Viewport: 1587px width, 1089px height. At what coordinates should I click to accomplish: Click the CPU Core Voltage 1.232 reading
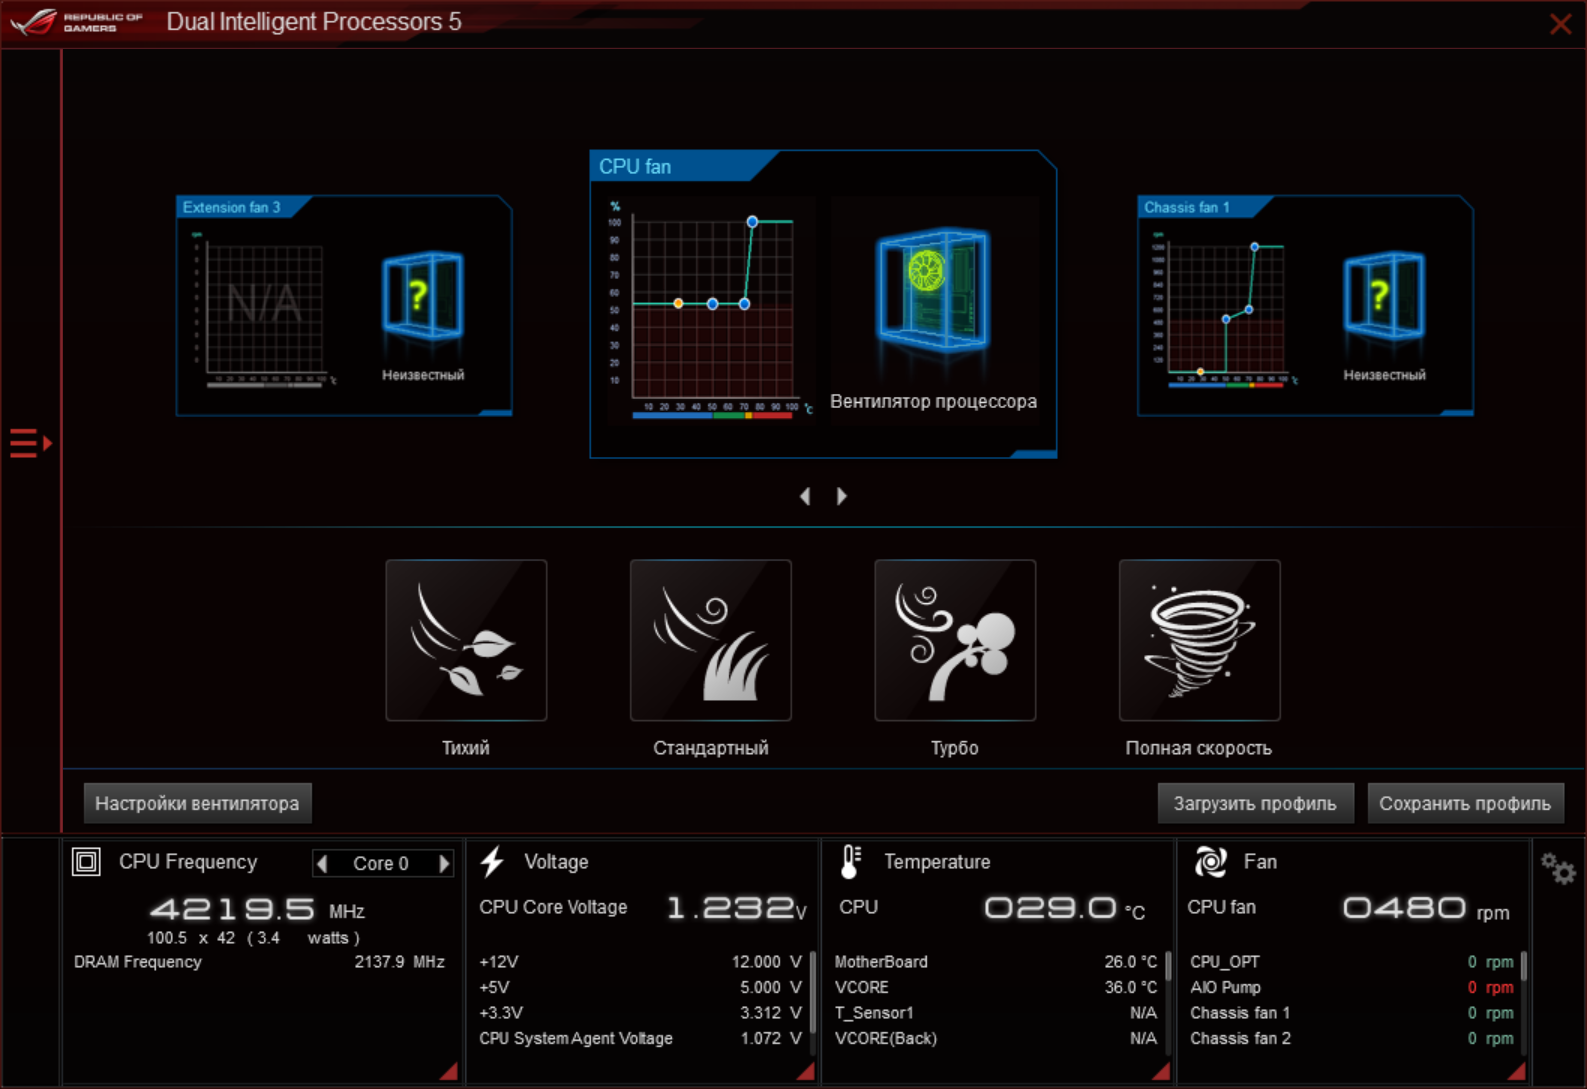coord(736,907)
